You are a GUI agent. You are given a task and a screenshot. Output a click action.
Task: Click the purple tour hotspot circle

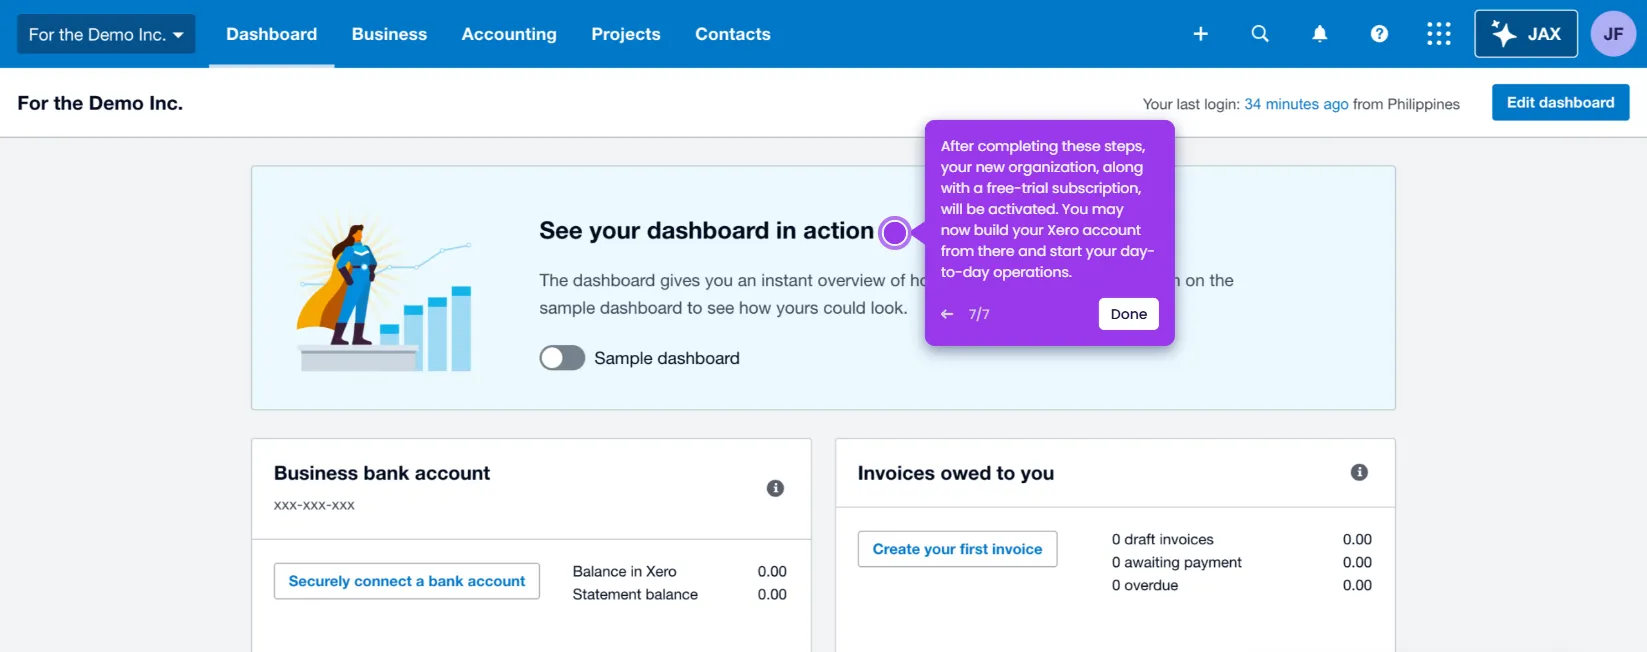click(894, 233)
